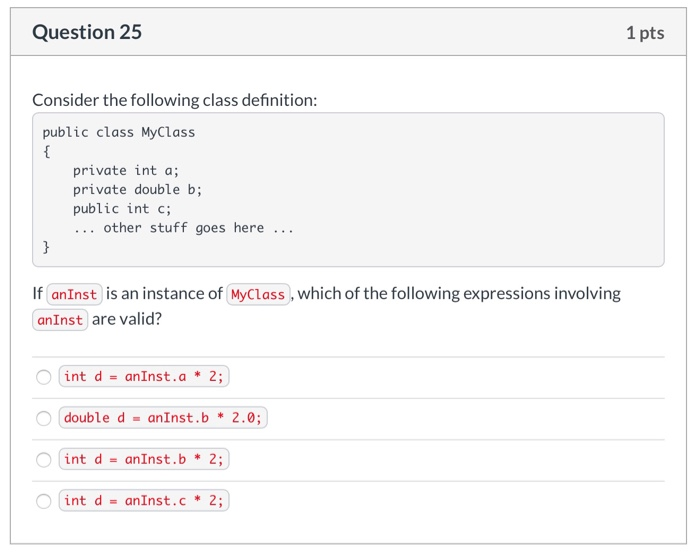
Task: Click the inline 'MyClass' code chip in question
Action: click(258, 295)
